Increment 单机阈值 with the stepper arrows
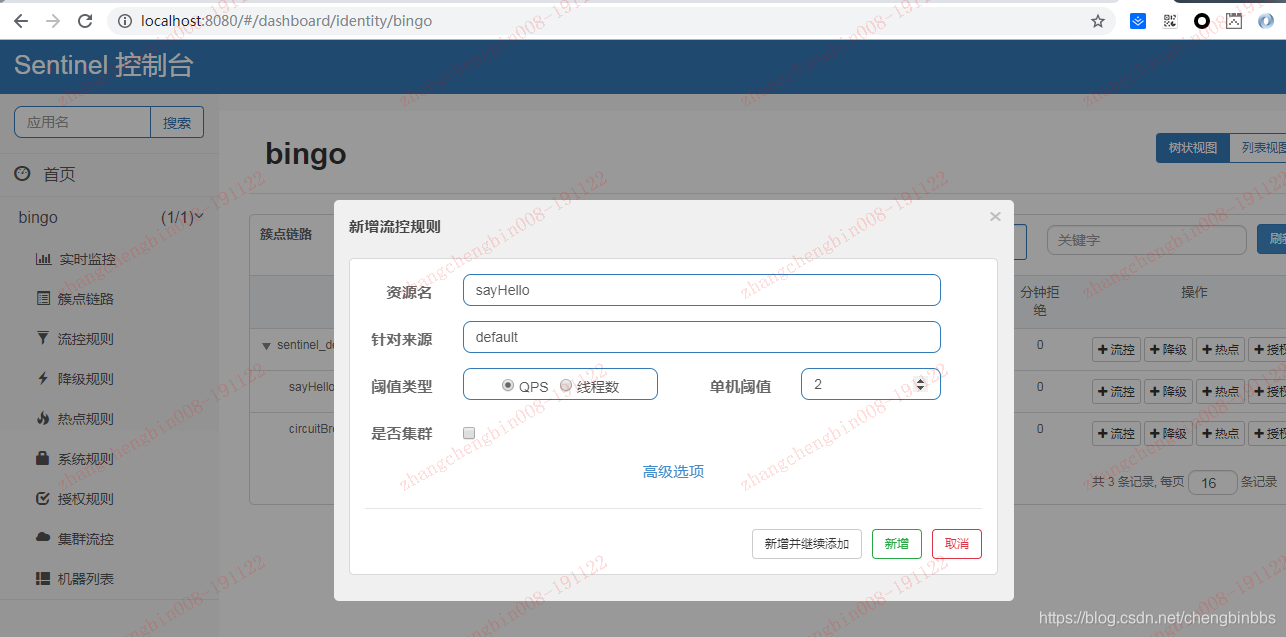Viewport: 1286px width, 637px height. [x=921, y=380]
